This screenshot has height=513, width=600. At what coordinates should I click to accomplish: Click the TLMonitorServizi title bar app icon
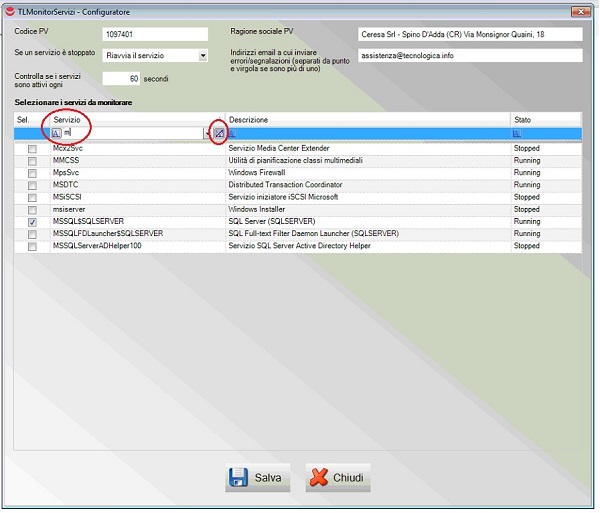[x=9, y=9]
